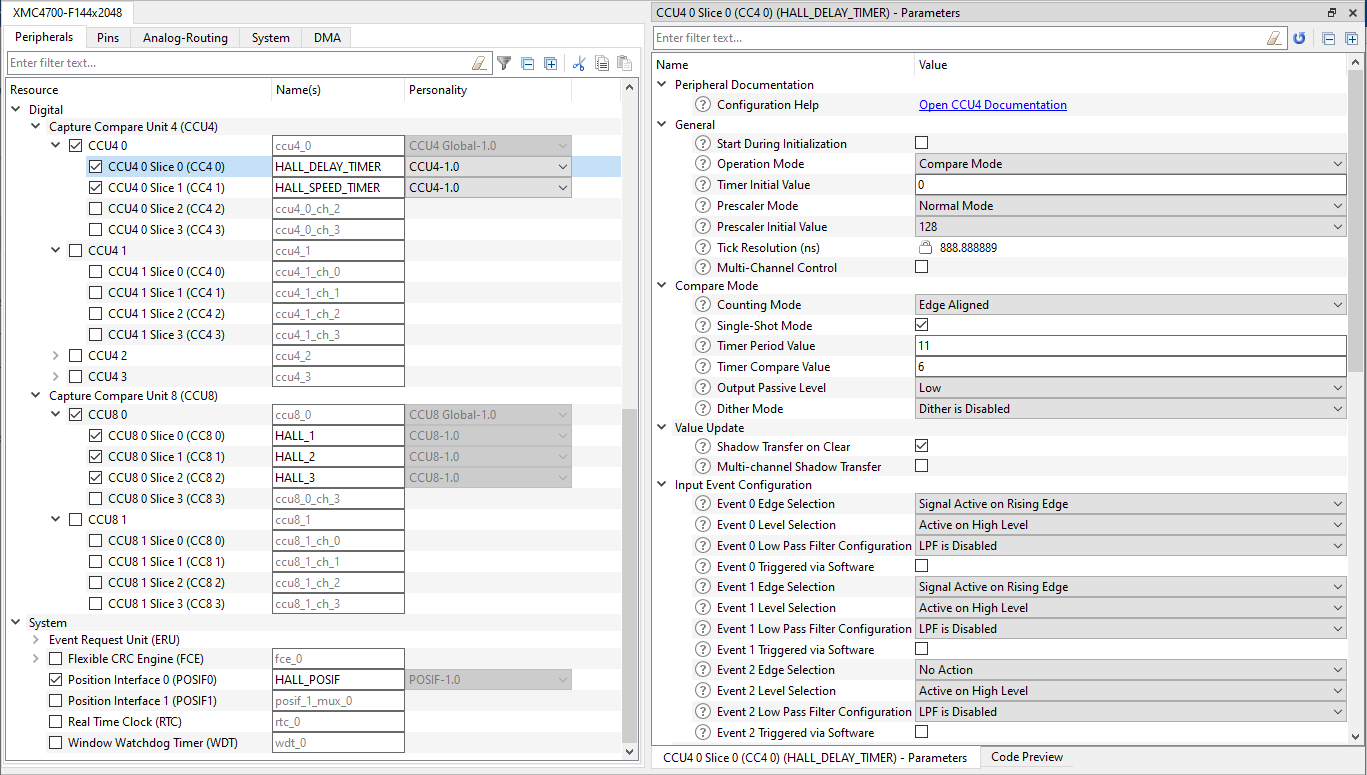Click the lock icon at Tick Resolution

pyautogui.click(x=926, y=247)
